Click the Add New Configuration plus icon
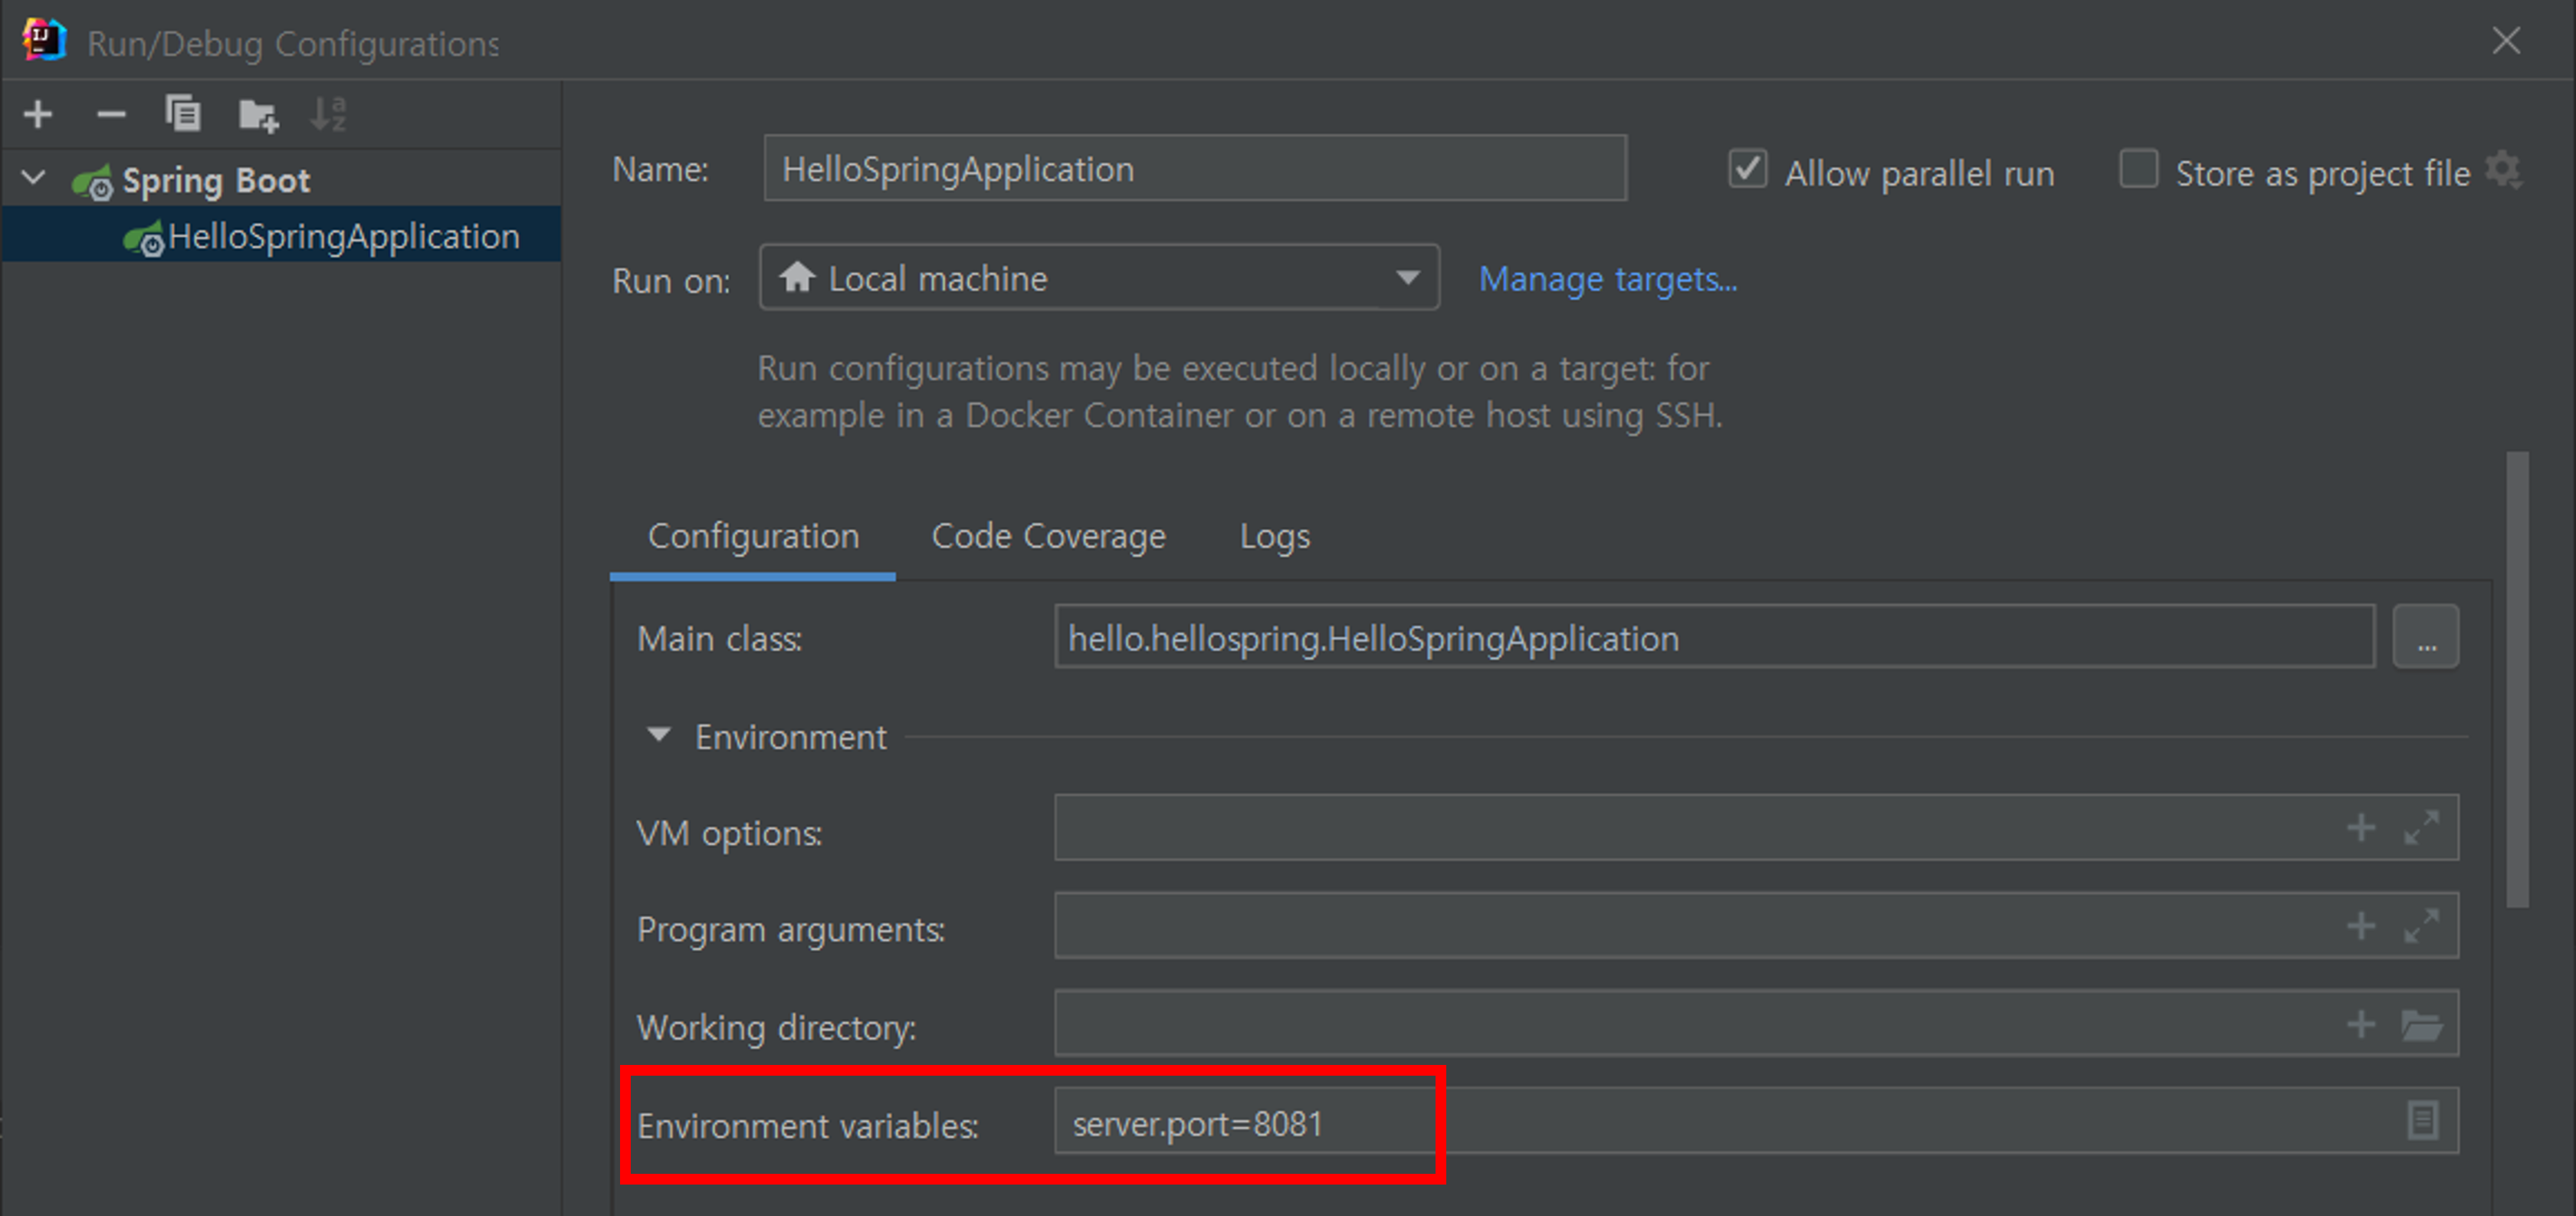Screen dimensions: 2576x1216 38,114
